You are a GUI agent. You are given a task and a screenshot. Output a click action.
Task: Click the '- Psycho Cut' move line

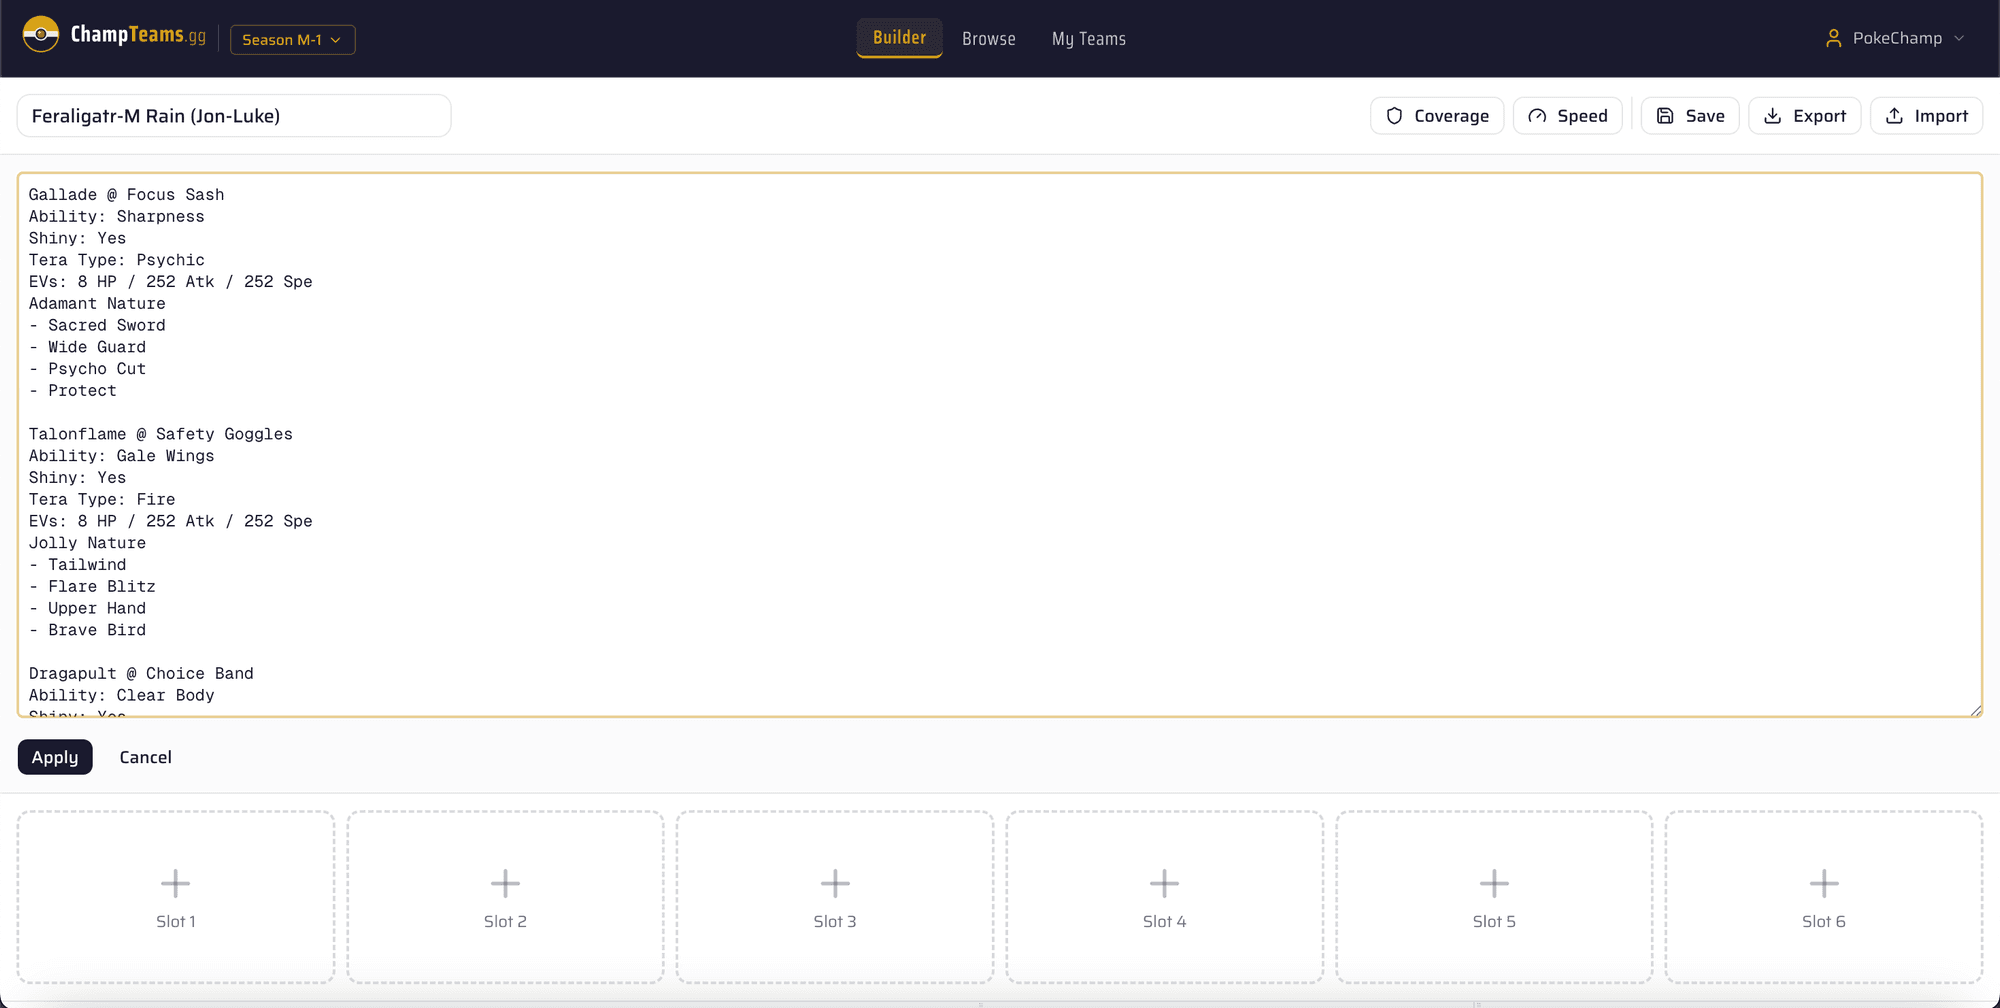click(x=87, y=369)
